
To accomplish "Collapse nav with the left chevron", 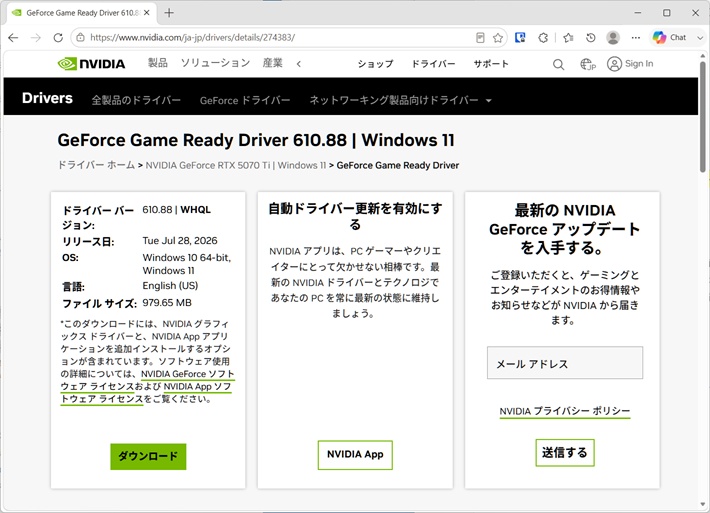I will [x=299, y=64].
